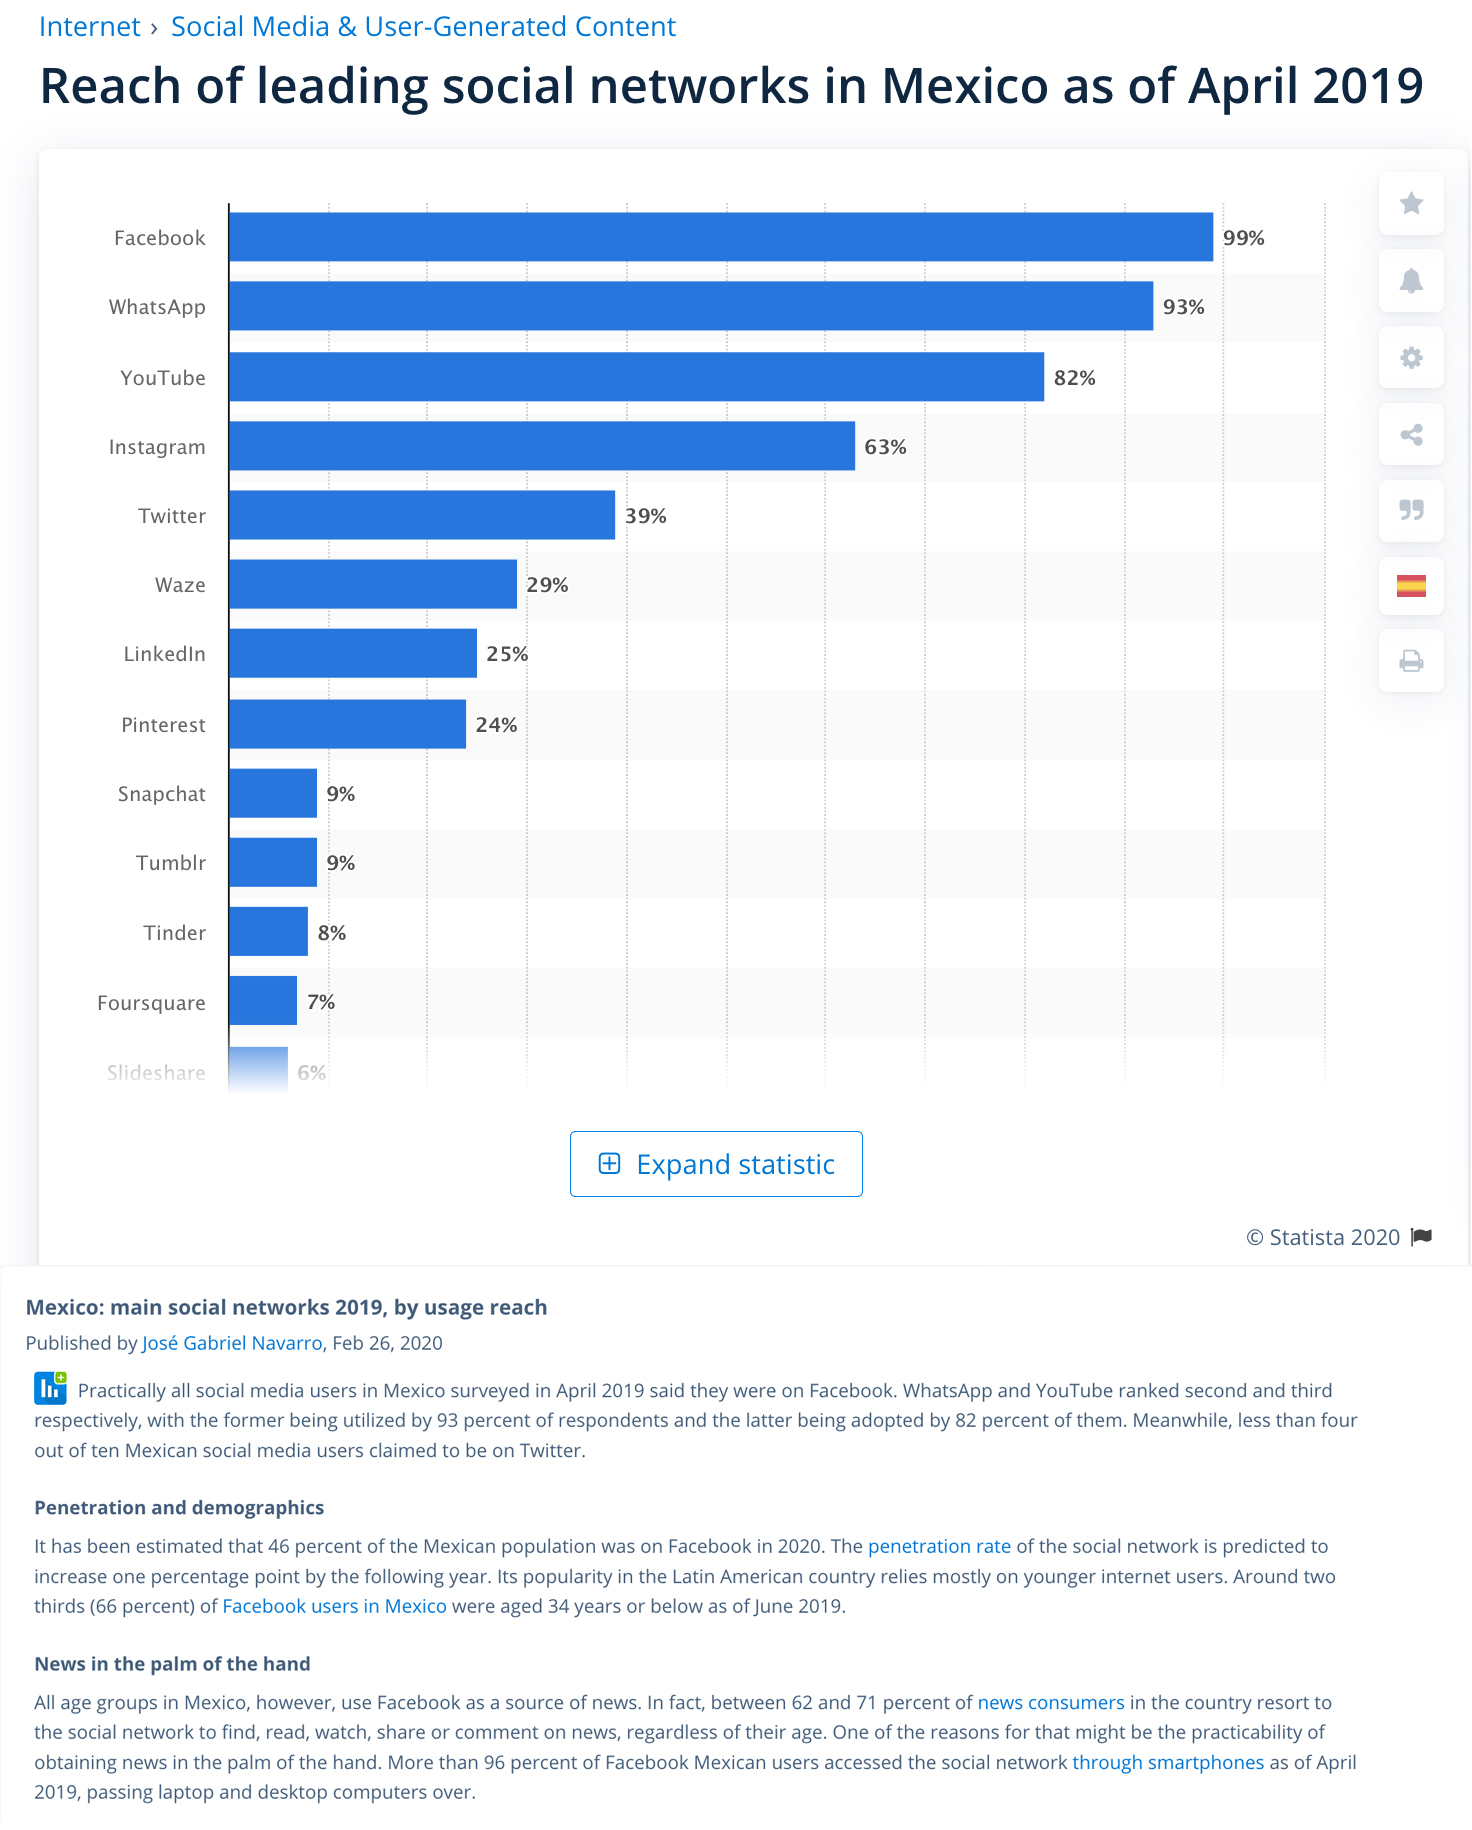Click the favorite star icon
The height and width of the screenshot is (1830, 1472).
pos(1411,204)
